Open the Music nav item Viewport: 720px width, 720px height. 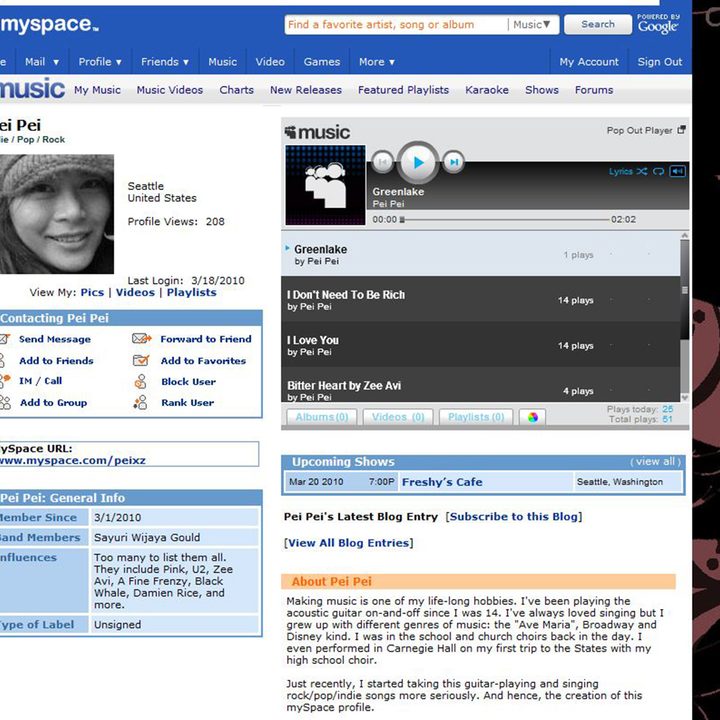222,62
